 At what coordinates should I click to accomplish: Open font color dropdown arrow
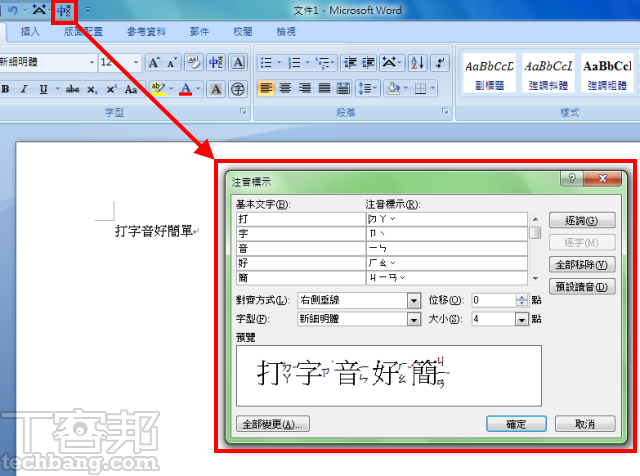[x=198, y=89]
